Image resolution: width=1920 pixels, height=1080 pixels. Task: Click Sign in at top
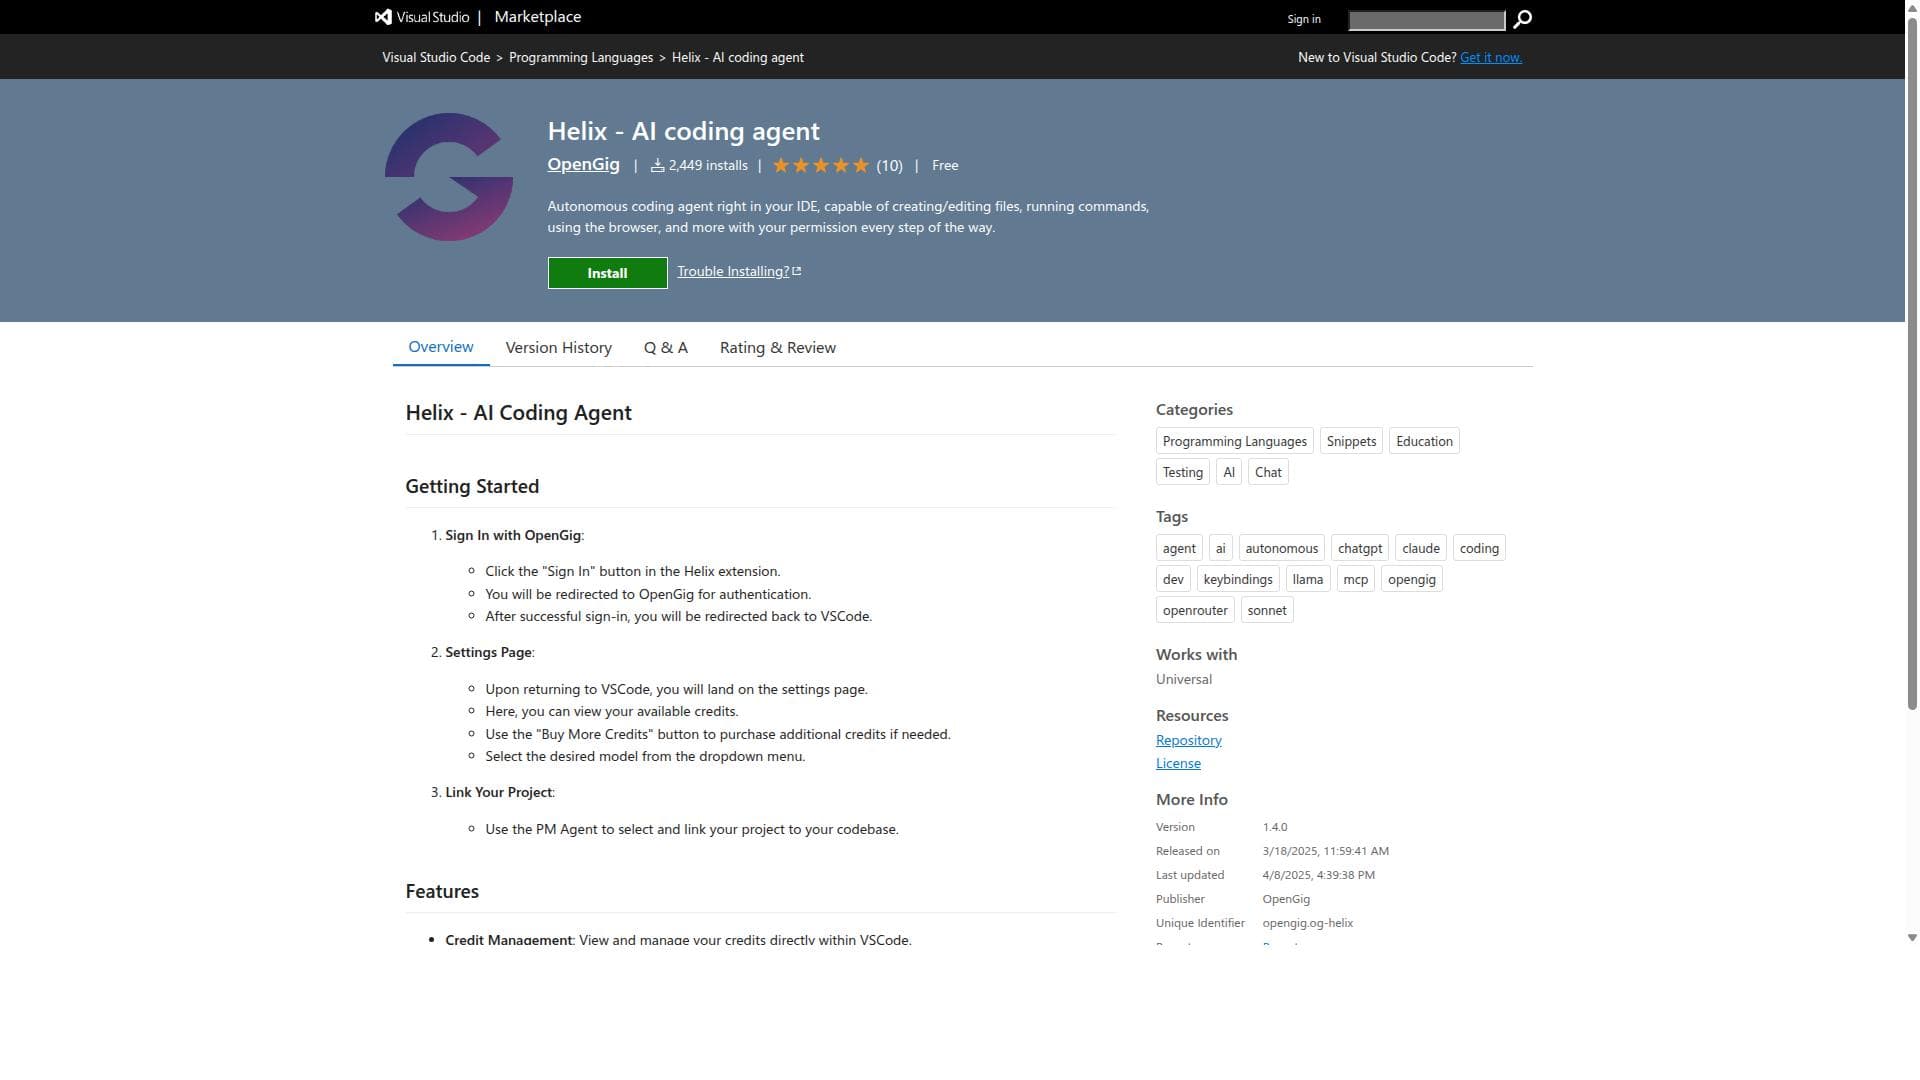point(1303,19)
